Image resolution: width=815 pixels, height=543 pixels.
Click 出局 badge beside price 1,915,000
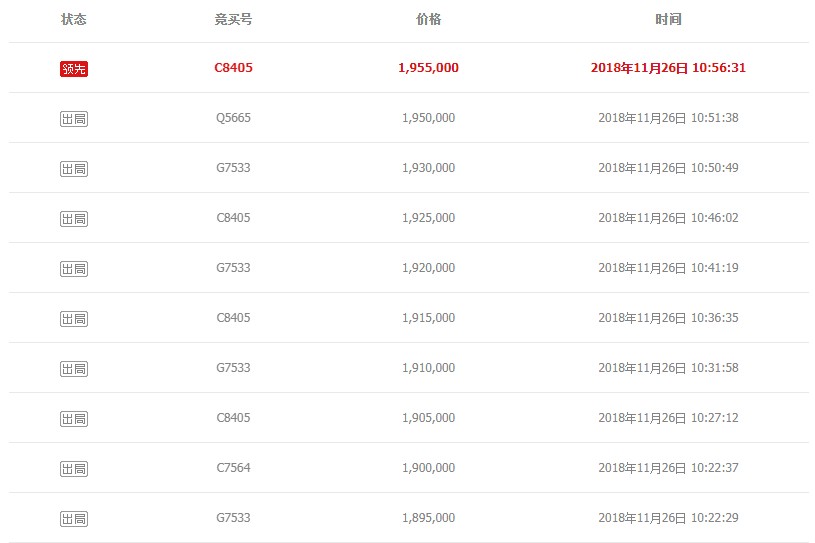coord(74,319)
